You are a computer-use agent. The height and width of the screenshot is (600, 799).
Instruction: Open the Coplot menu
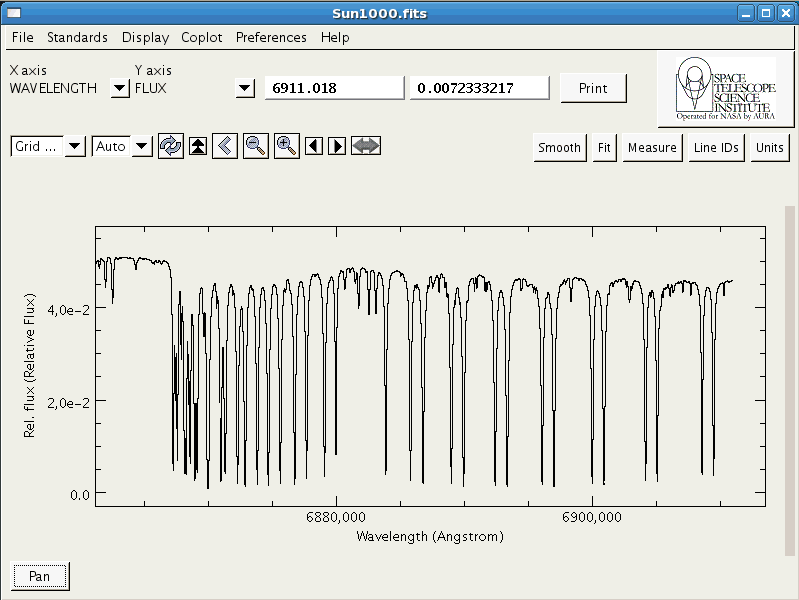202,37
